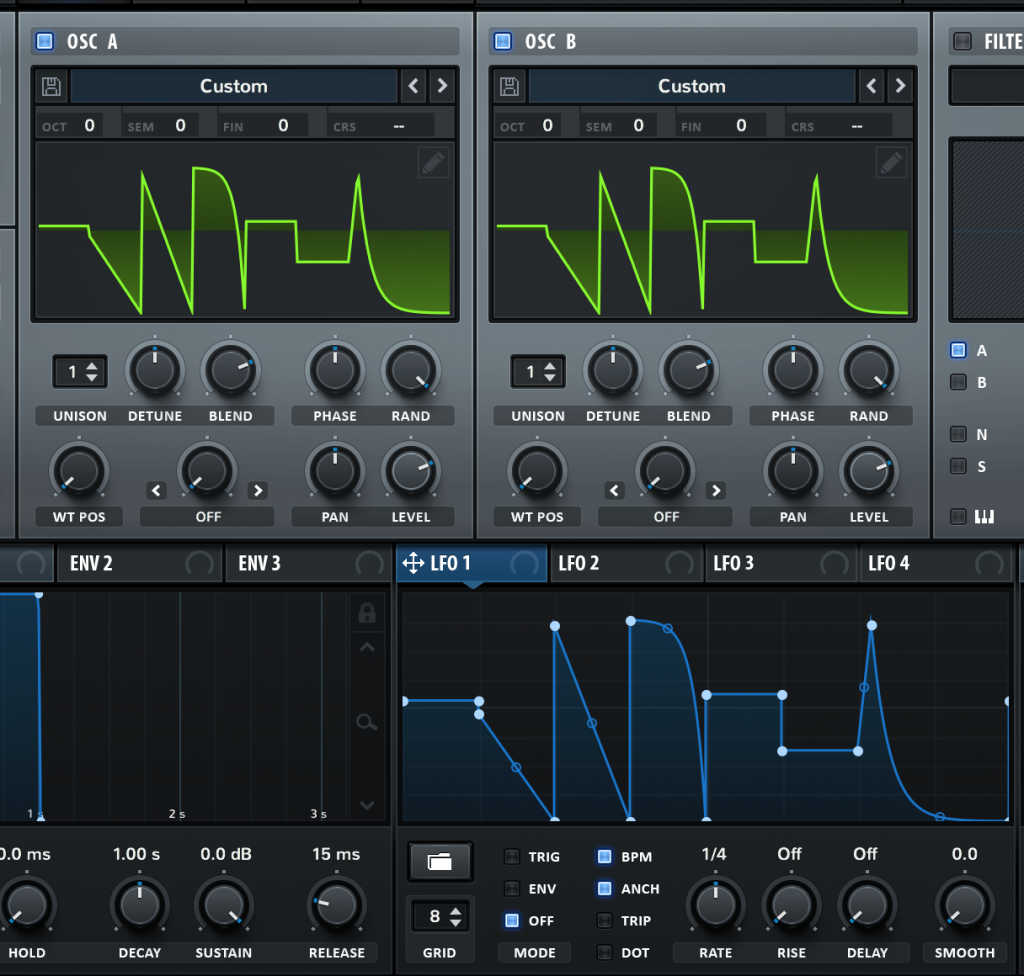This screenshot has width=1024, height=976.
Task: Click the OSC A save wavetable icon
Action: tap(51, 86)
